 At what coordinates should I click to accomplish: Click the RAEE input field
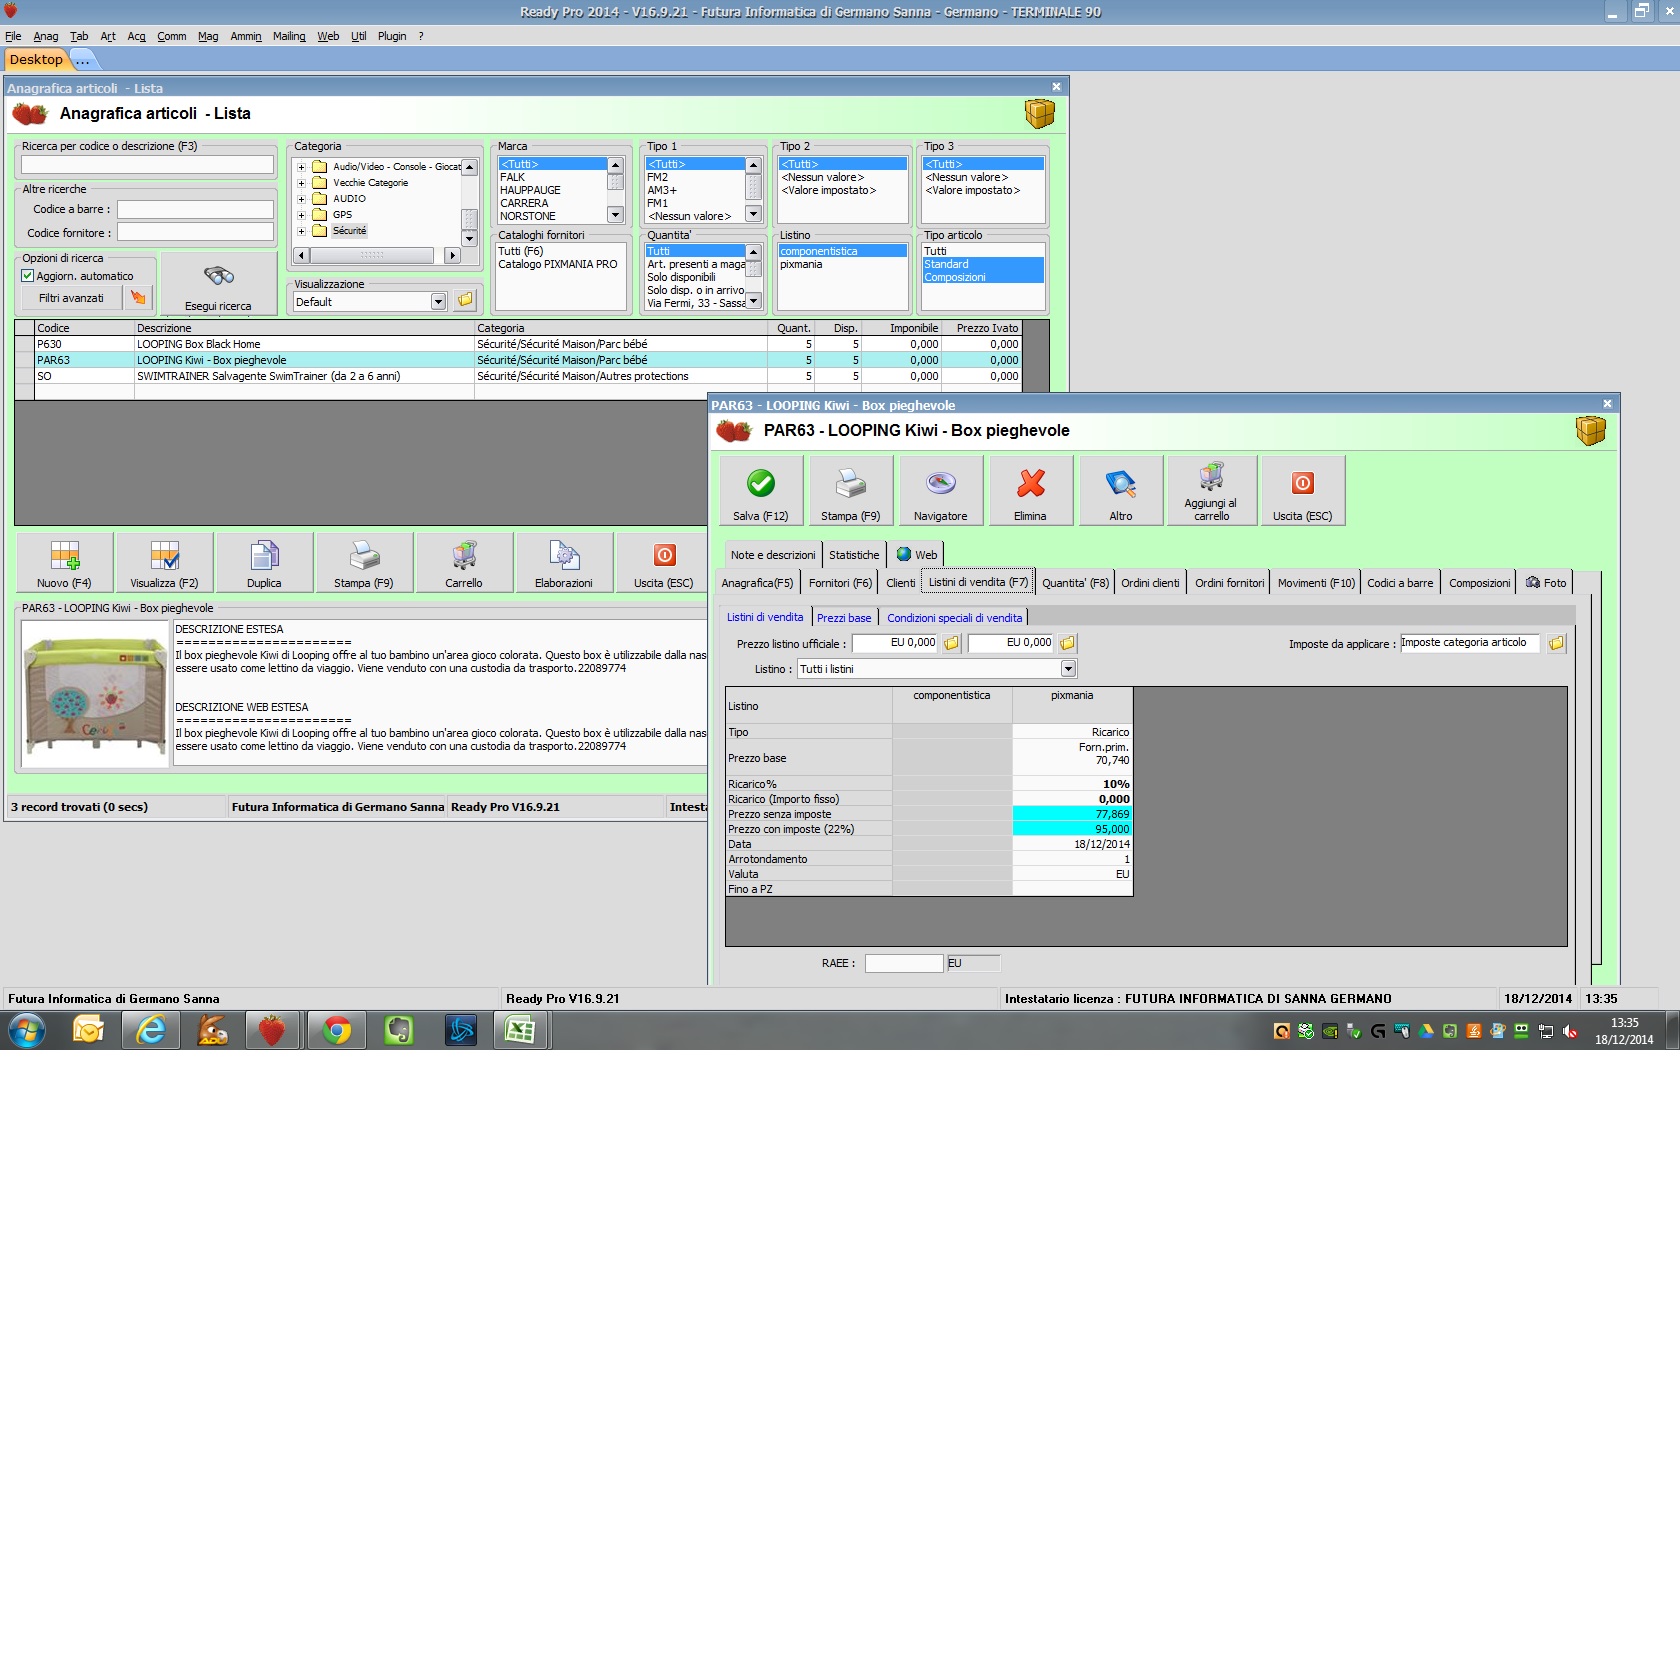[x=904, y=963]
